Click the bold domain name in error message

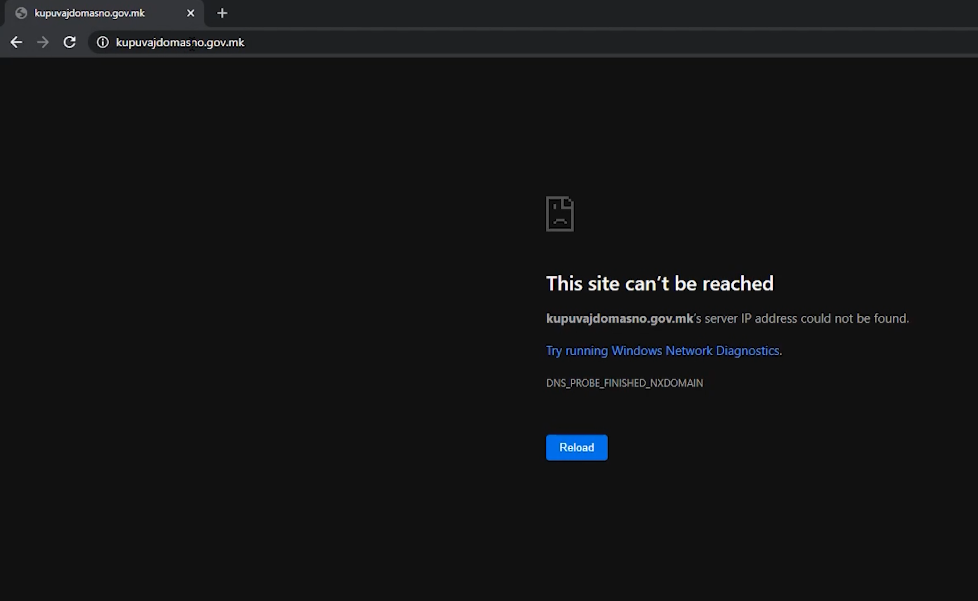click(x=619, y=319)
